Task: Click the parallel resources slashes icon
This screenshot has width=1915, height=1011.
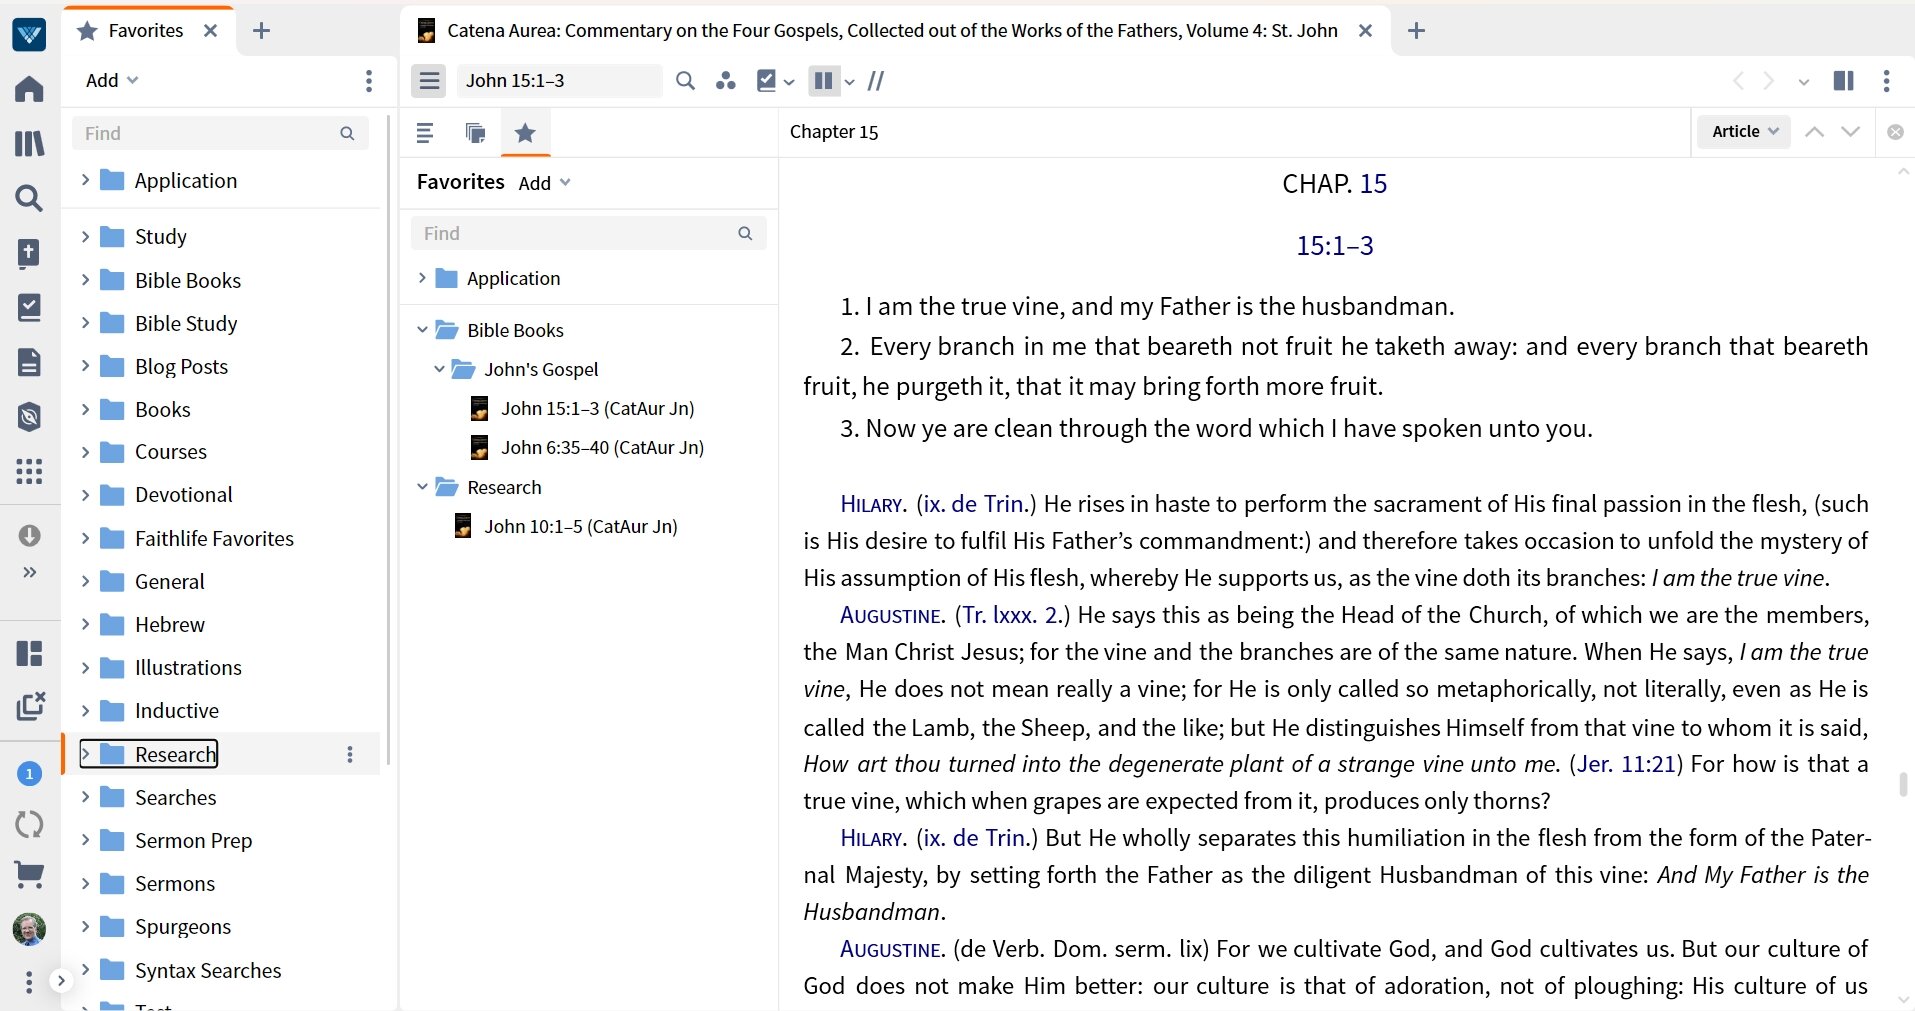Action: 876,81
